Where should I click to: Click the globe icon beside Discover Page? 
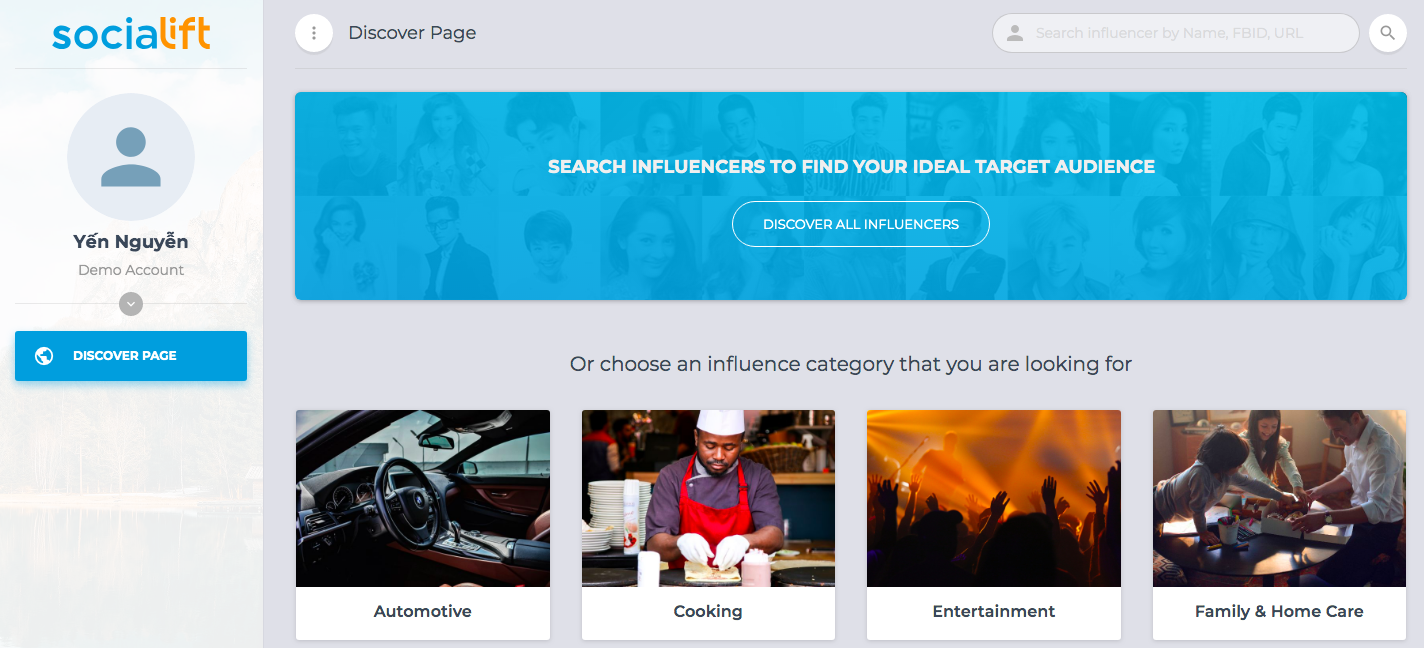[44, 356]
